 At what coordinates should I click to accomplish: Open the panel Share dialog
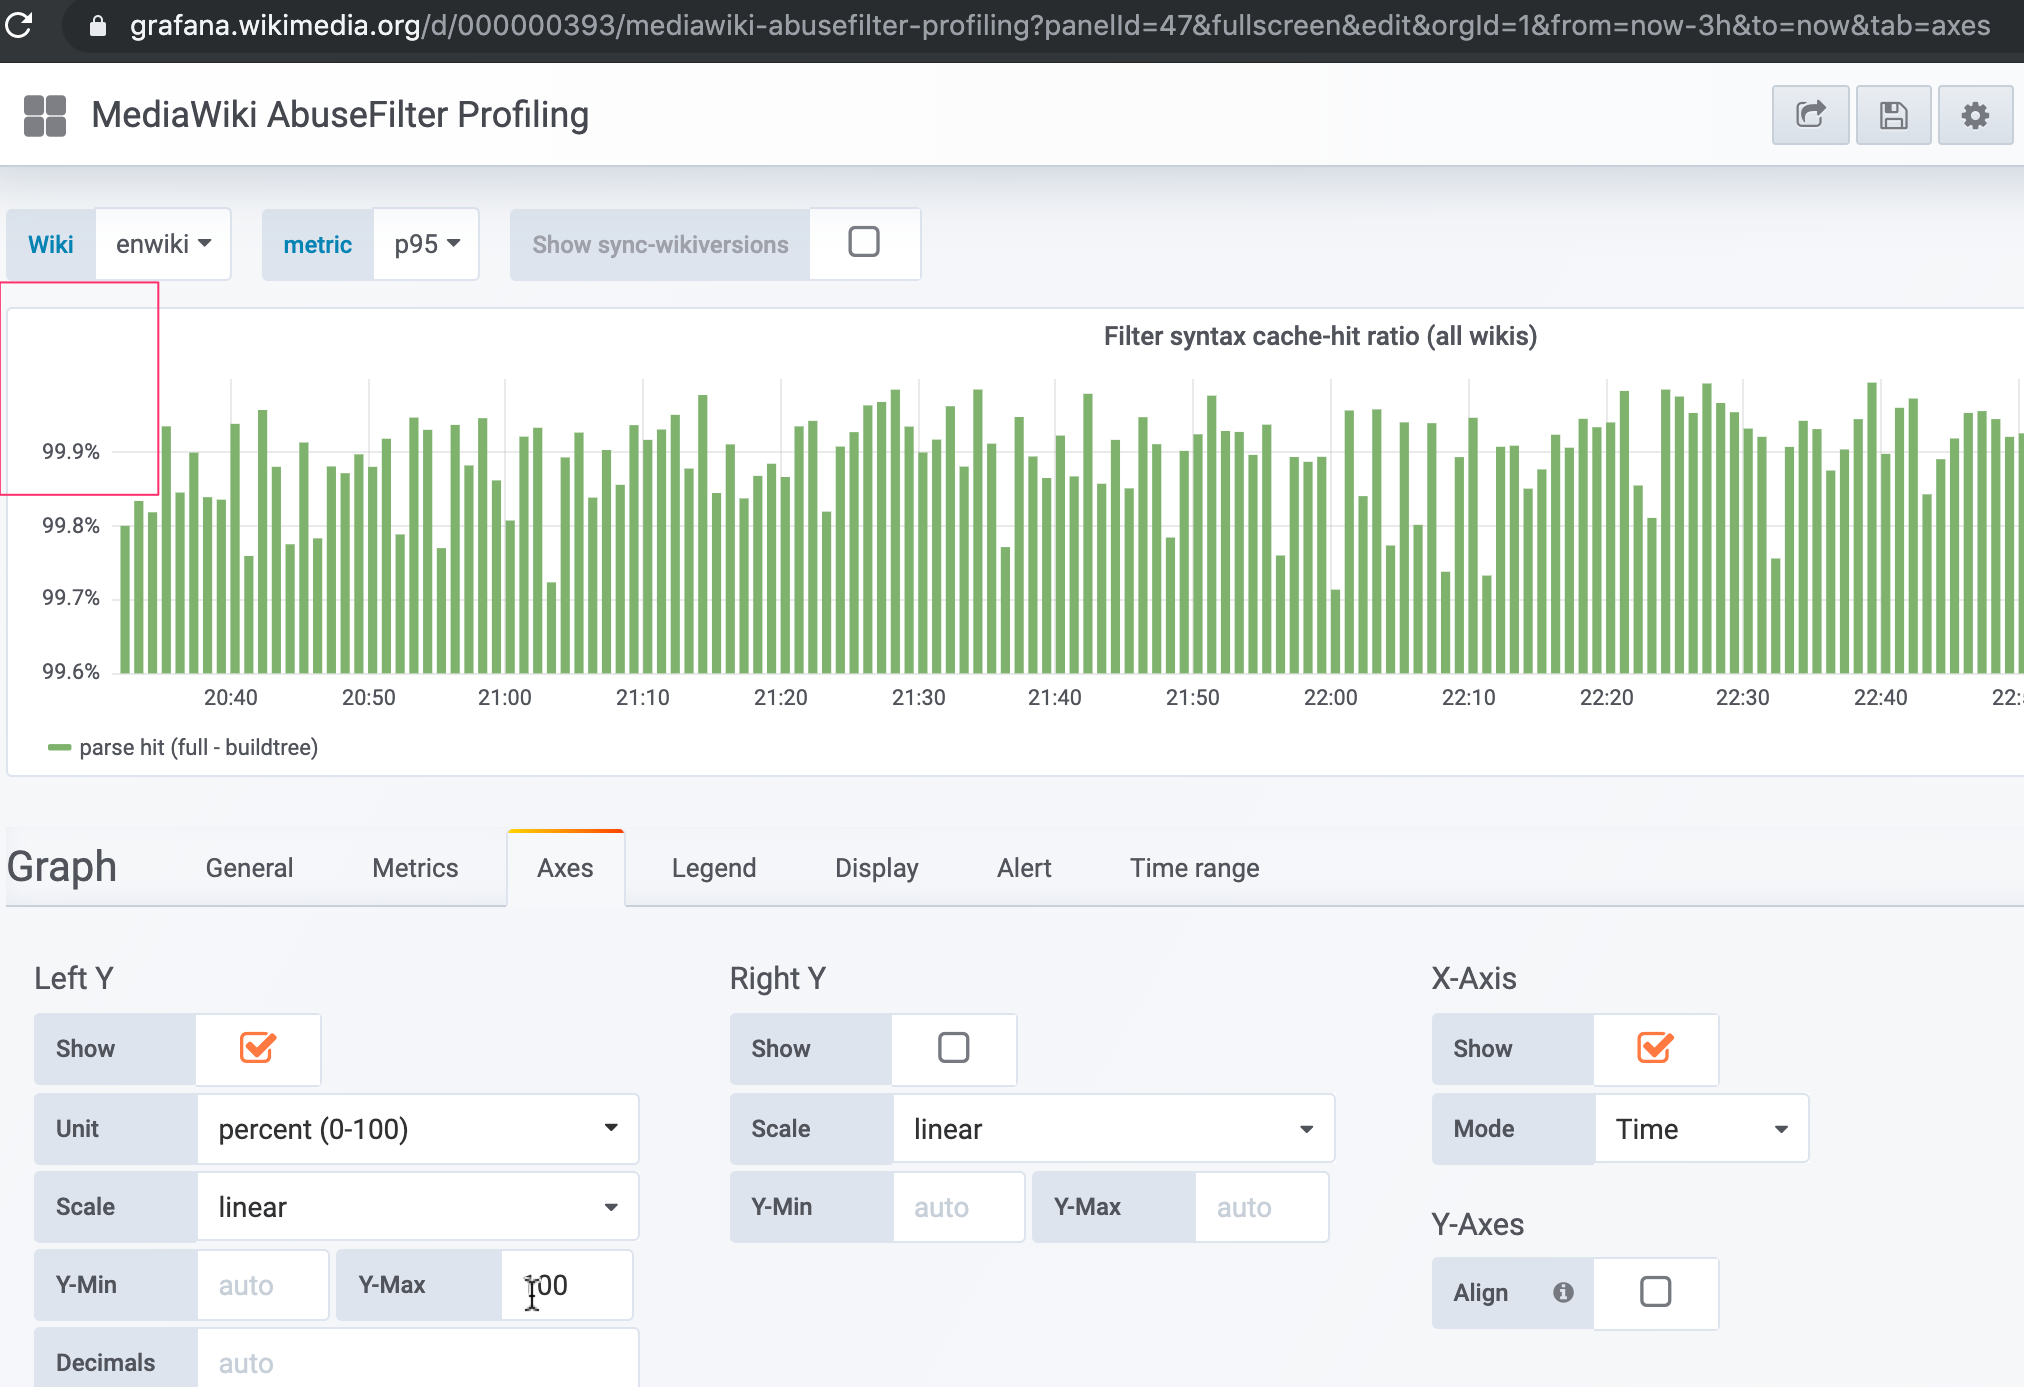(1810, 114)
